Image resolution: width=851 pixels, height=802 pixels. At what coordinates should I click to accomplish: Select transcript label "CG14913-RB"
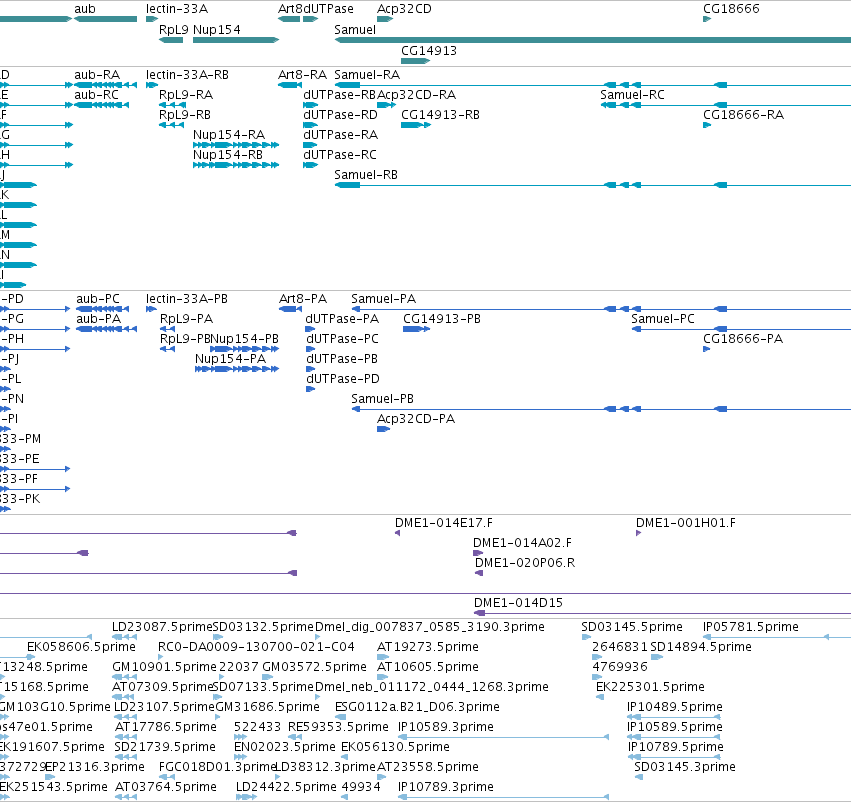tap(440, 114)
